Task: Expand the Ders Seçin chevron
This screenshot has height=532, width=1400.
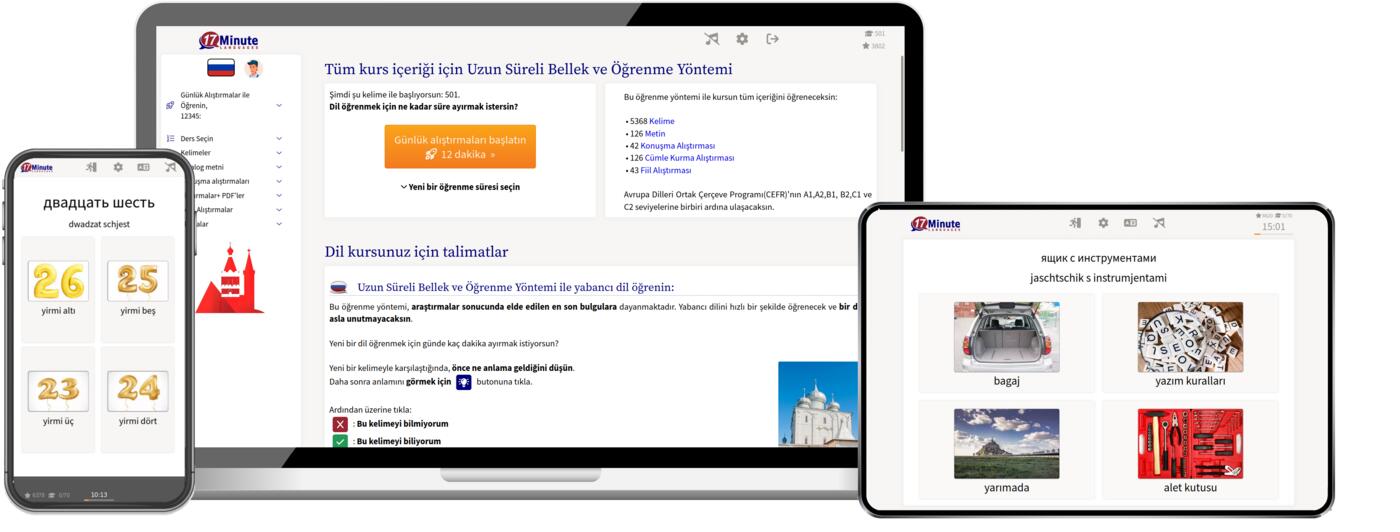Action: coord(279,139)
